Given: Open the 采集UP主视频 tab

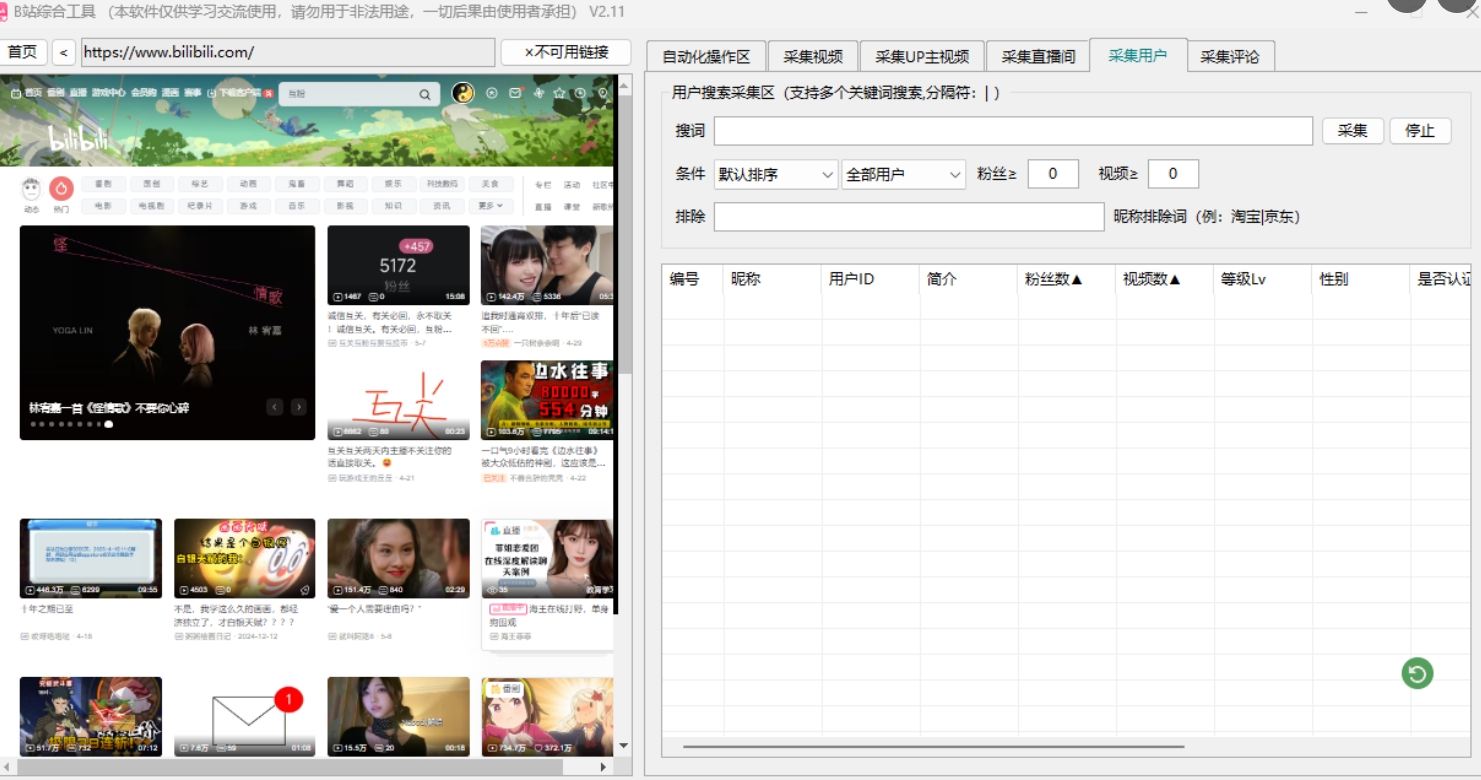Looking at the screenshot, I should point(922,56).
